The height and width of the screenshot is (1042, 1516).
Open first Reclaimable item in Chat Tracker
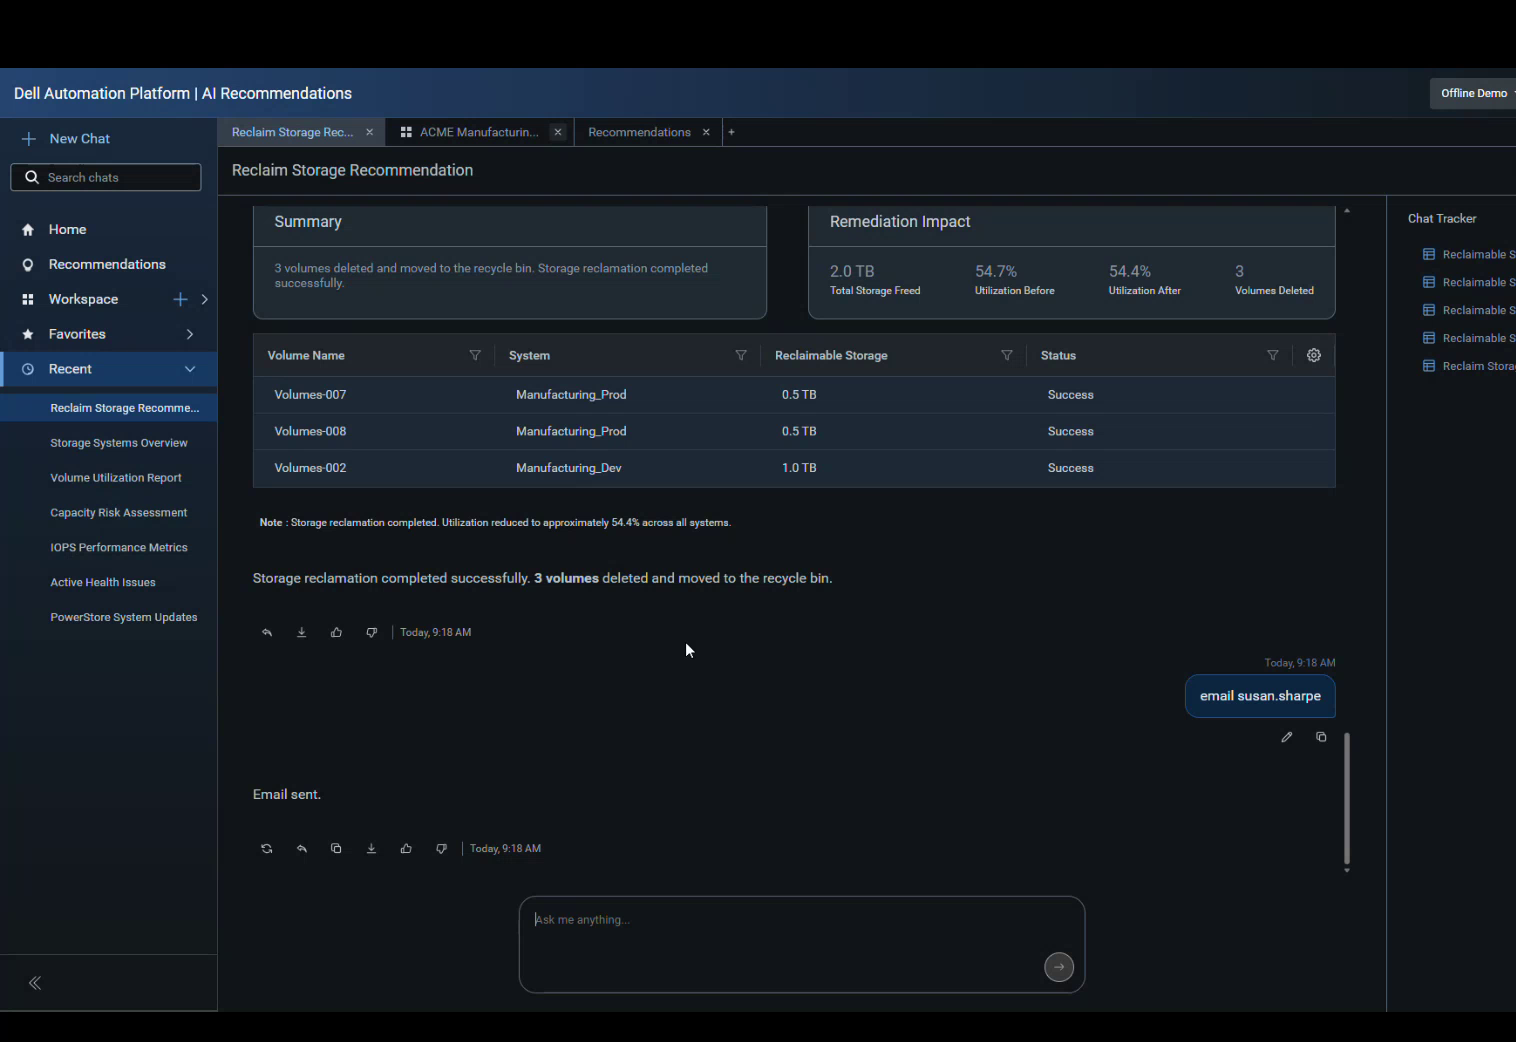(x=1468, y=254)
